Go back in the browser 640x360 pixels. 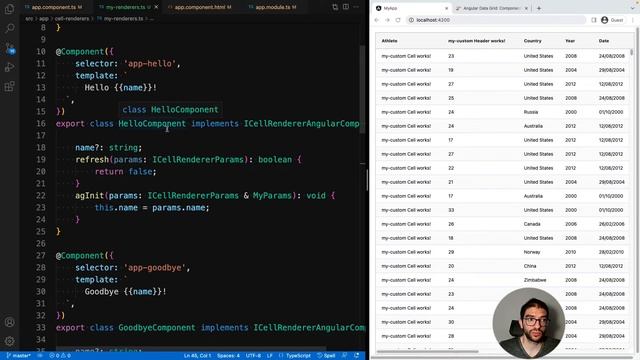pos(377,20)
